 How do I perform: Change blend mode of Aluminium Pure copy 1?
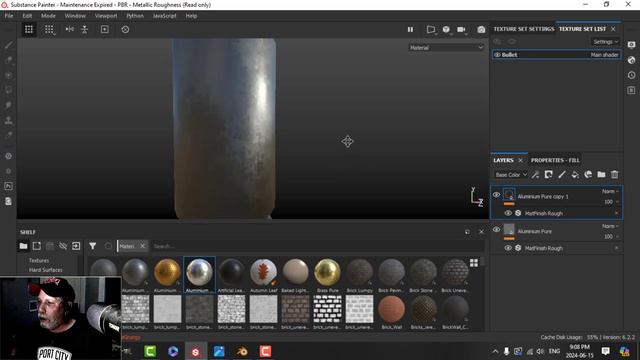(610, 191)
